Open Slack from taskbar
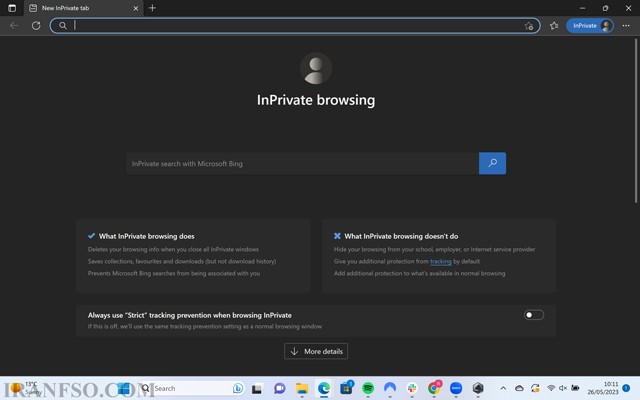This screenshot has height=400, width=640. [x=412, y=388]
